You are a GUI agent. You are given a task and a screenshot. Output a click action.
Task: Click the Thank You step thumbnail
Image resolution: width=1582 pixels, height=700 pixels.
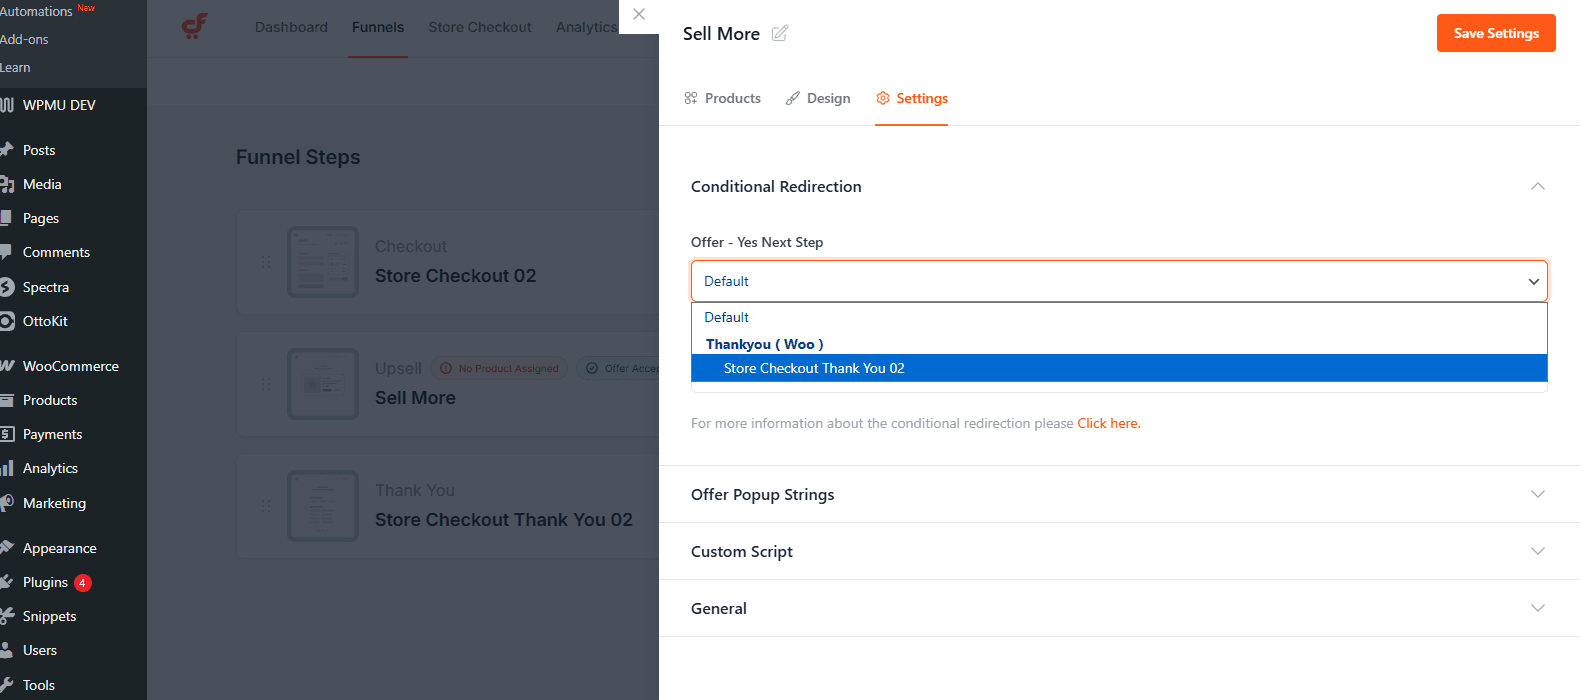[x=323, y=506]
